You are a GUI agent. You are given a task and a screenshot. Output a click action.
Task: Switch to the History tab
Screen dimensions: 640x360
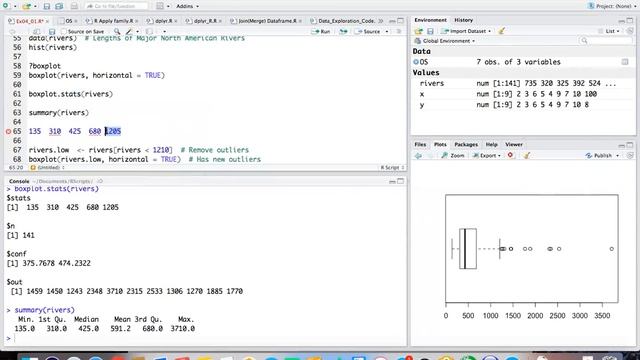click(x=464, y=20)
